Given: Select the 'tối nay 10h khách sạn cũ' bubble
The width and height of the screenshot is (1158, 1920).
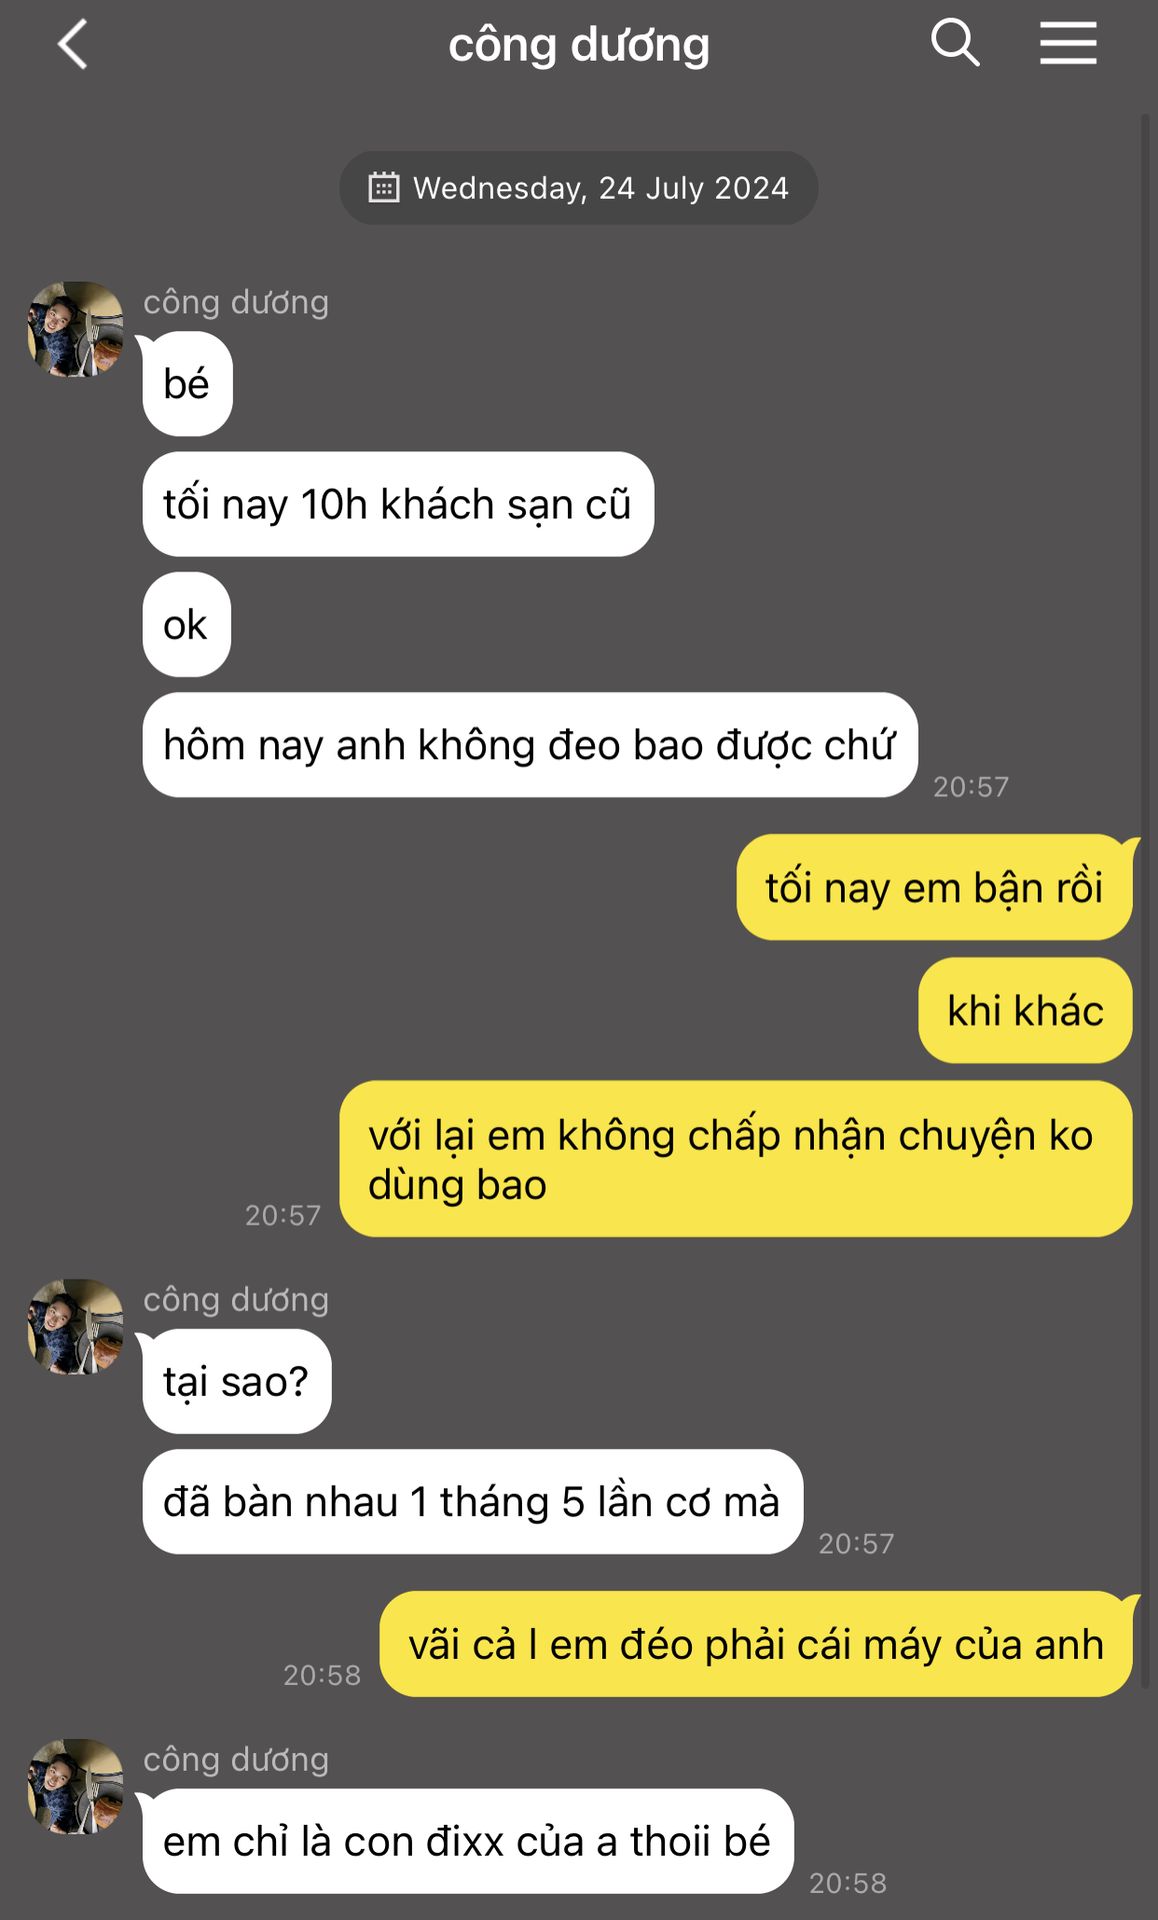Looking at the screenshot, I should pos(398,504).
